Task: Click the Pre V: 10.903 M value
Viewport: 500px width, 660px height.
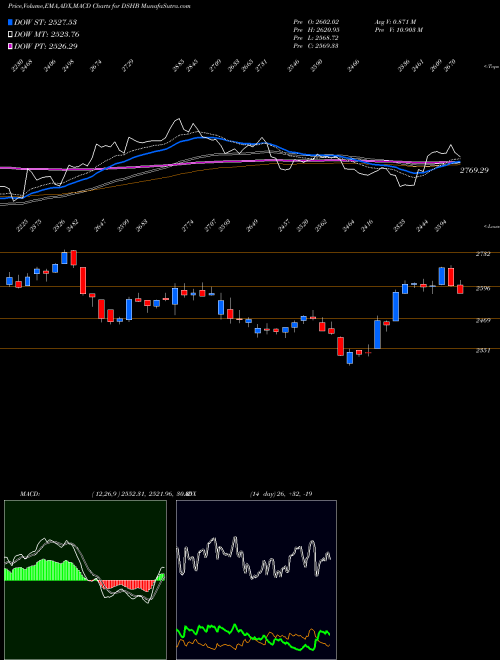Action: tap(398, 30)
